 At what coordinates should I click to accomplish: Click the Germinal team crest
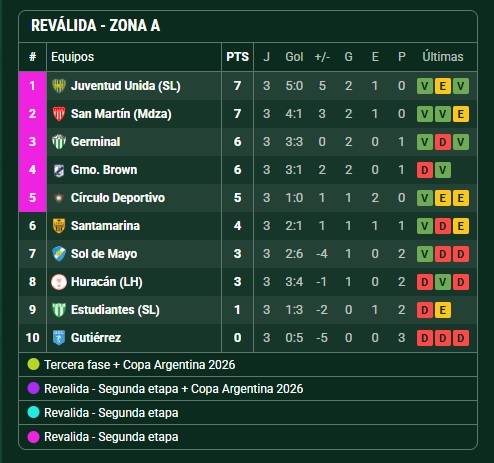59,142
